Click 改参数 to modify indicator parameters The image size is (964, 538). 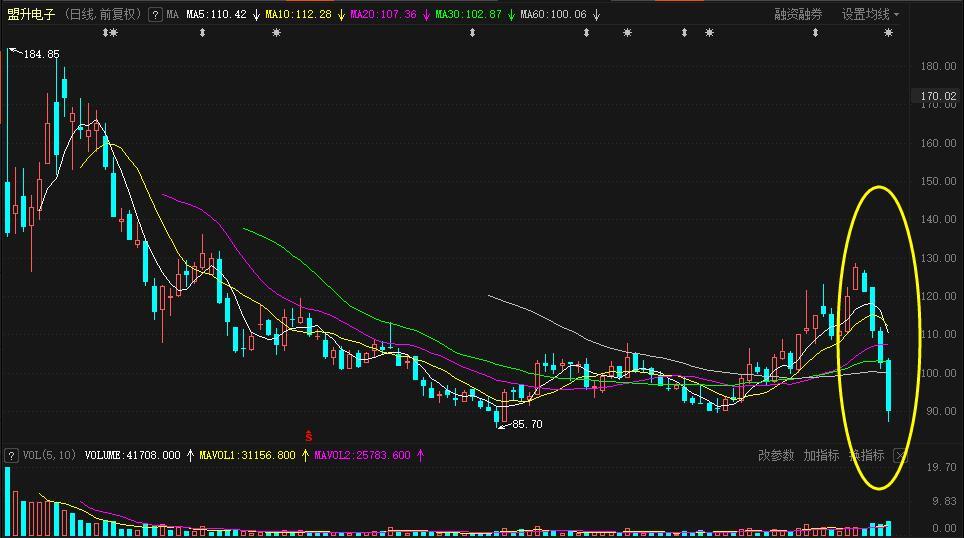pyautogui.click(x=776, y=456)
